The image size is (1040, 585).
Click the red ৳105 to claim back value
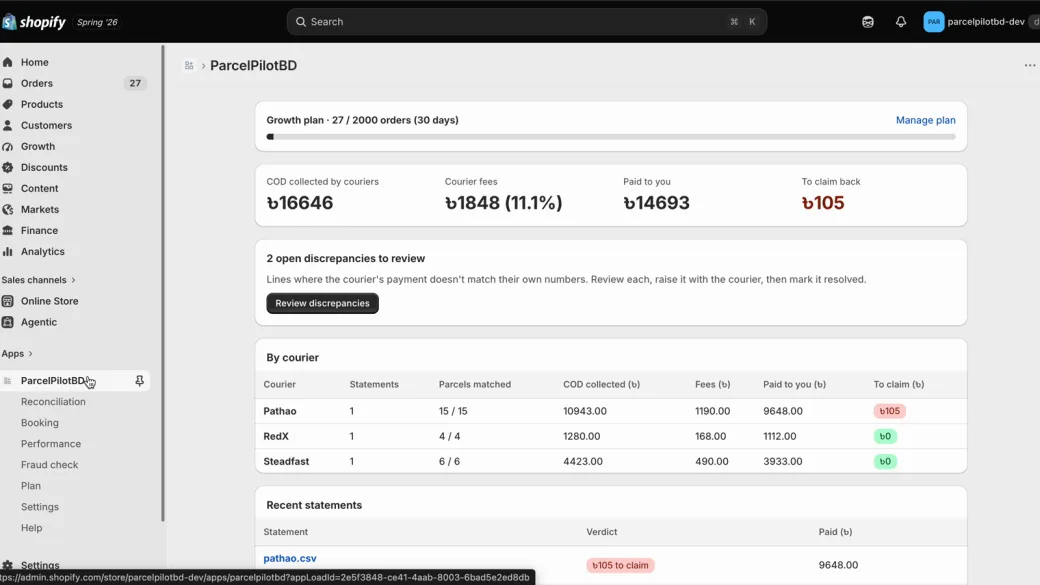[x=823, y=203]
